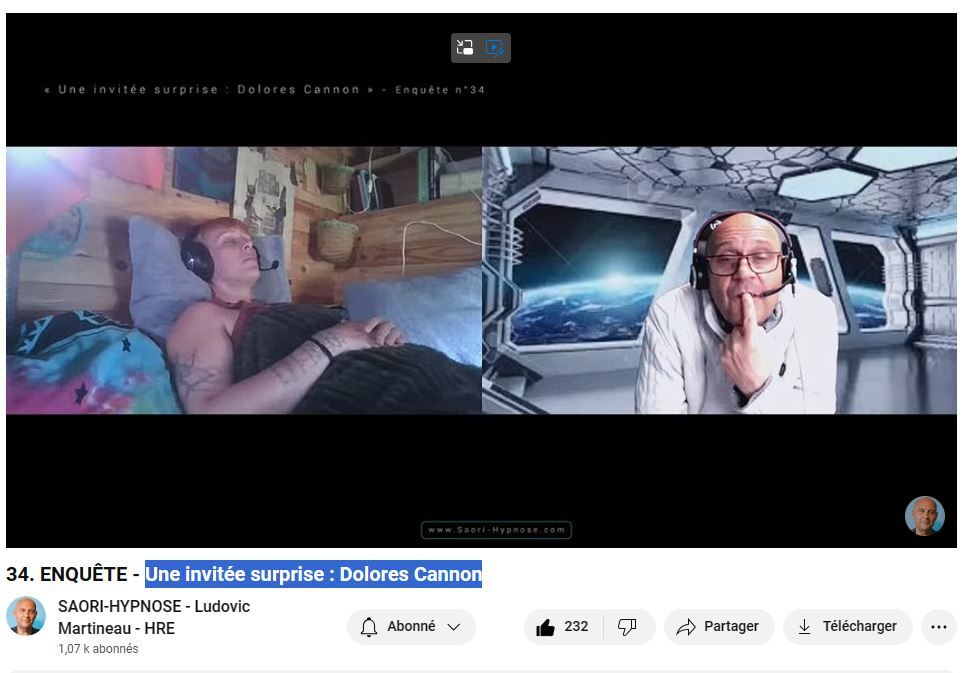Screen dimensions: 970x673
Task: Click the 1,07 k abonnés subscriber count
Action: 98,649
